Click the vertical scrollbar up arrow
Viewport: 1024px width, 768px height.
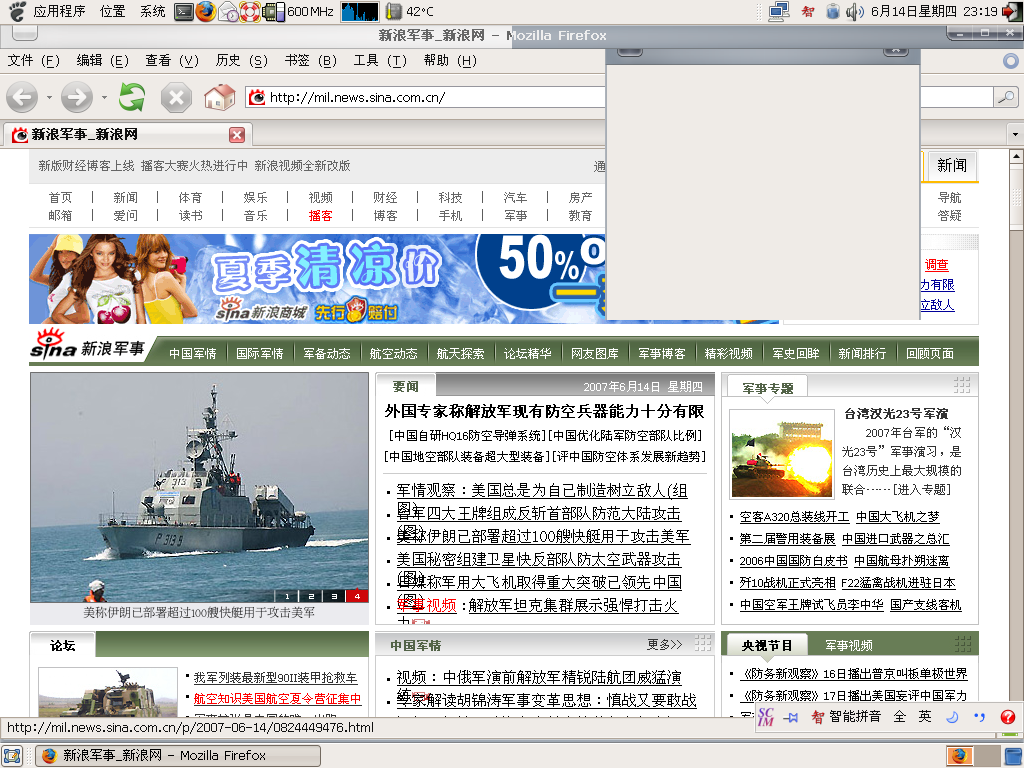1016,156
